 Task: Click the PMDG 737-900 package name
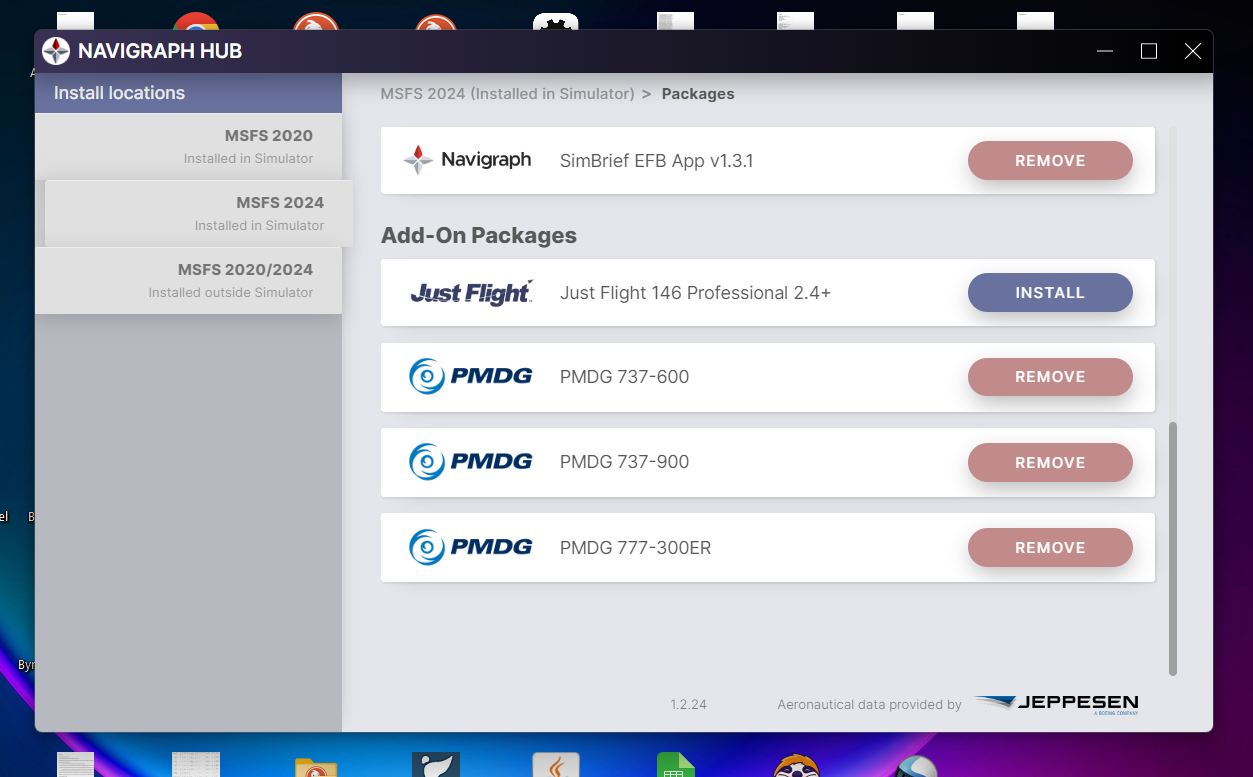624,462
